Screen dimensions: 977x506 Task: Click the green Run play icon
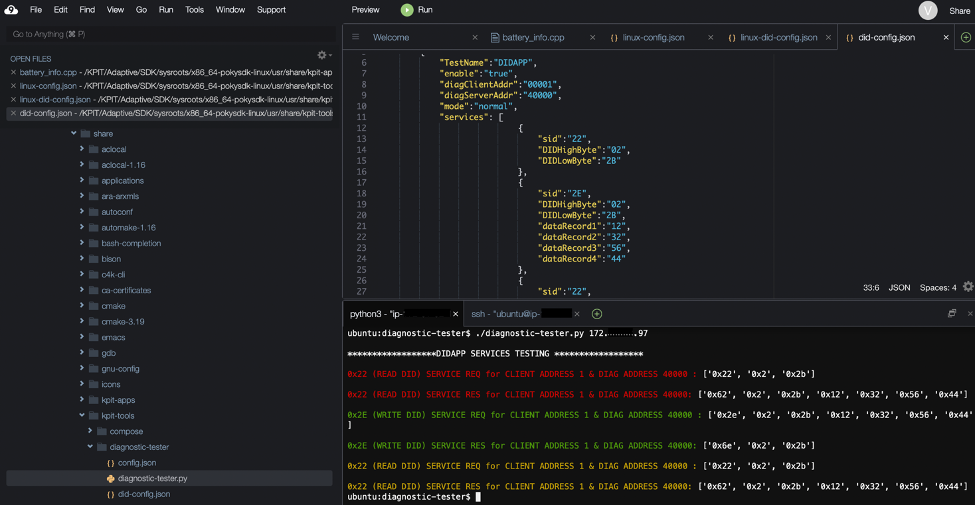pyautogui.click(x=407, y=10)
